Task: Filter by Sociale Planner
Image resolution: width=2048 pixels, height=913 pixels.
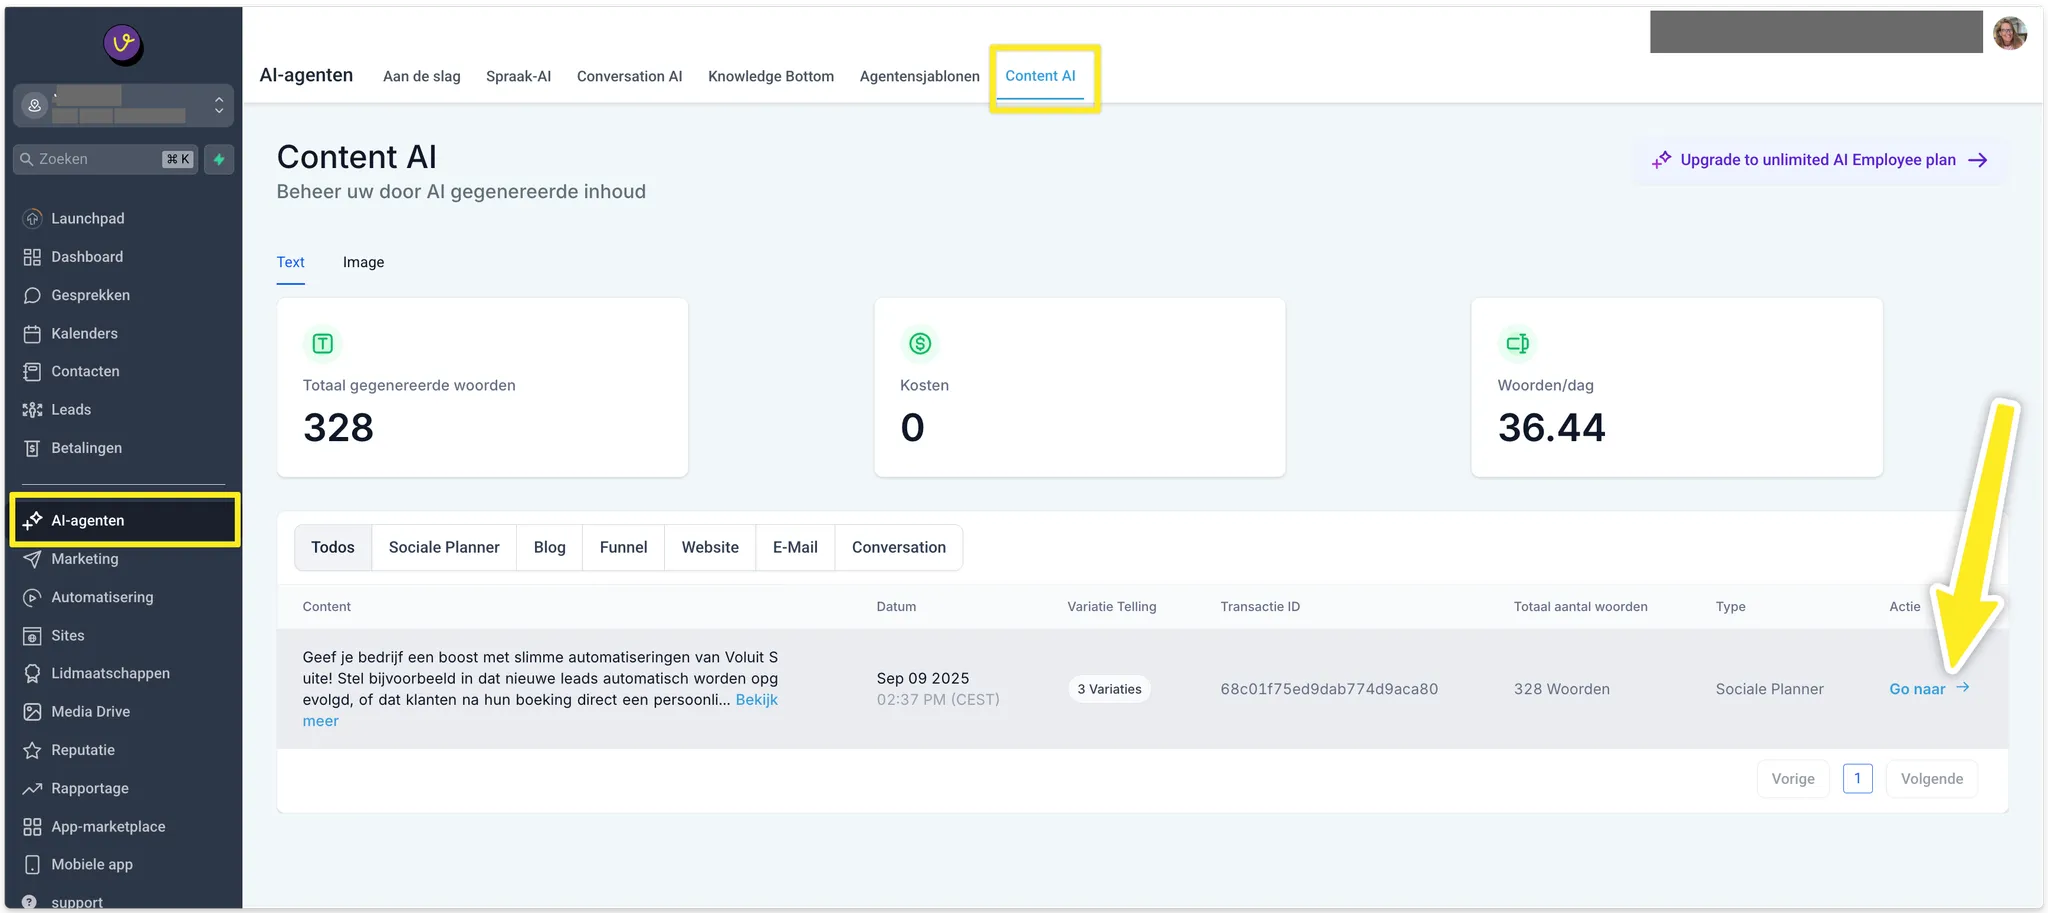Action: point(444,547)
